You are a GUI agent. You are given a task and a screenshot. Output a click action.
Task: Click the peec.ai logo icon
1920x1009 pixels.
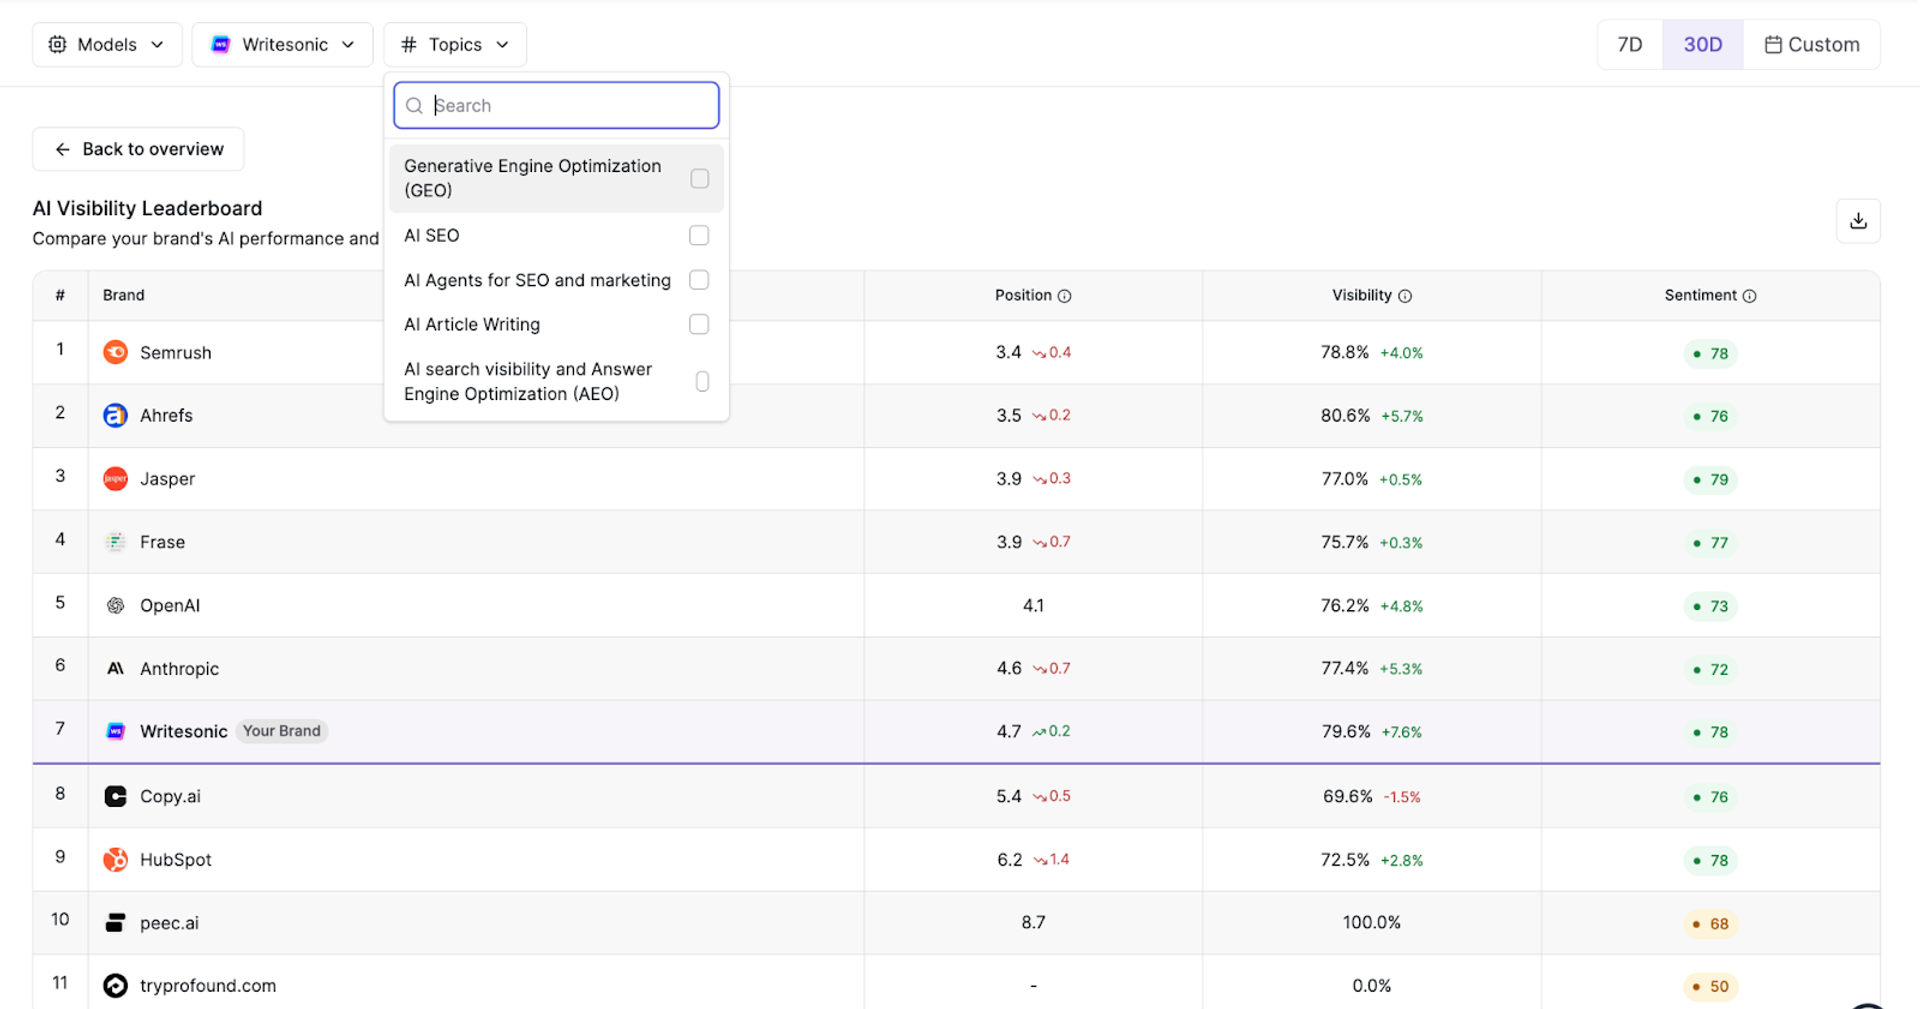click(116, 922)
